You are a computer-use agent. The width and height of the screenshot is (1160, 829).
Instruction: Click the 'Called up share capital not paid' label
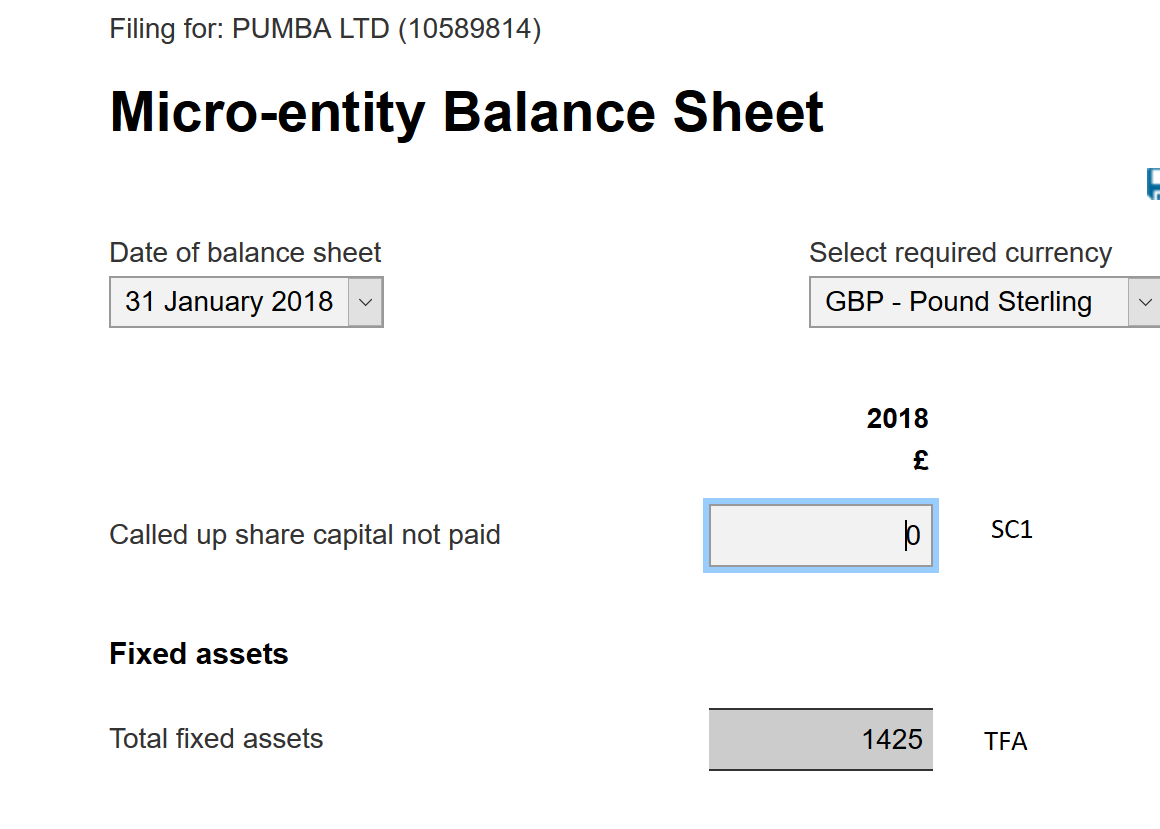(x=304, y=535)
